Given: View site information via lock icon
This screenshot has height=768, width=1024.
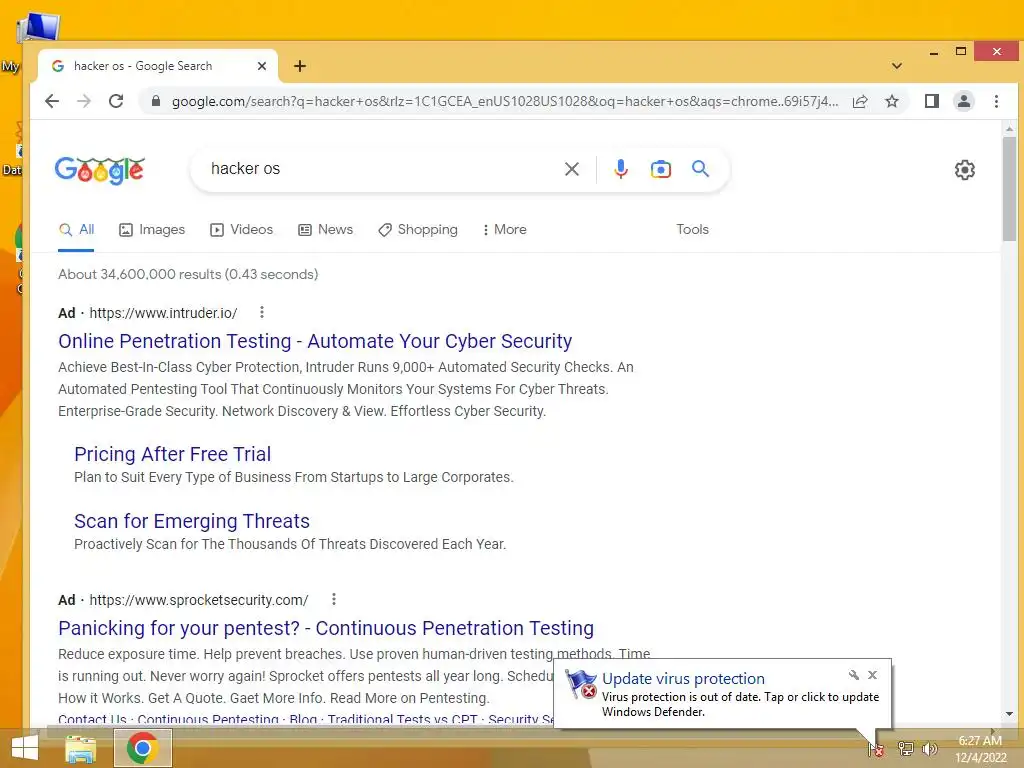Looking at the screenshot, I should coord(155,101).
